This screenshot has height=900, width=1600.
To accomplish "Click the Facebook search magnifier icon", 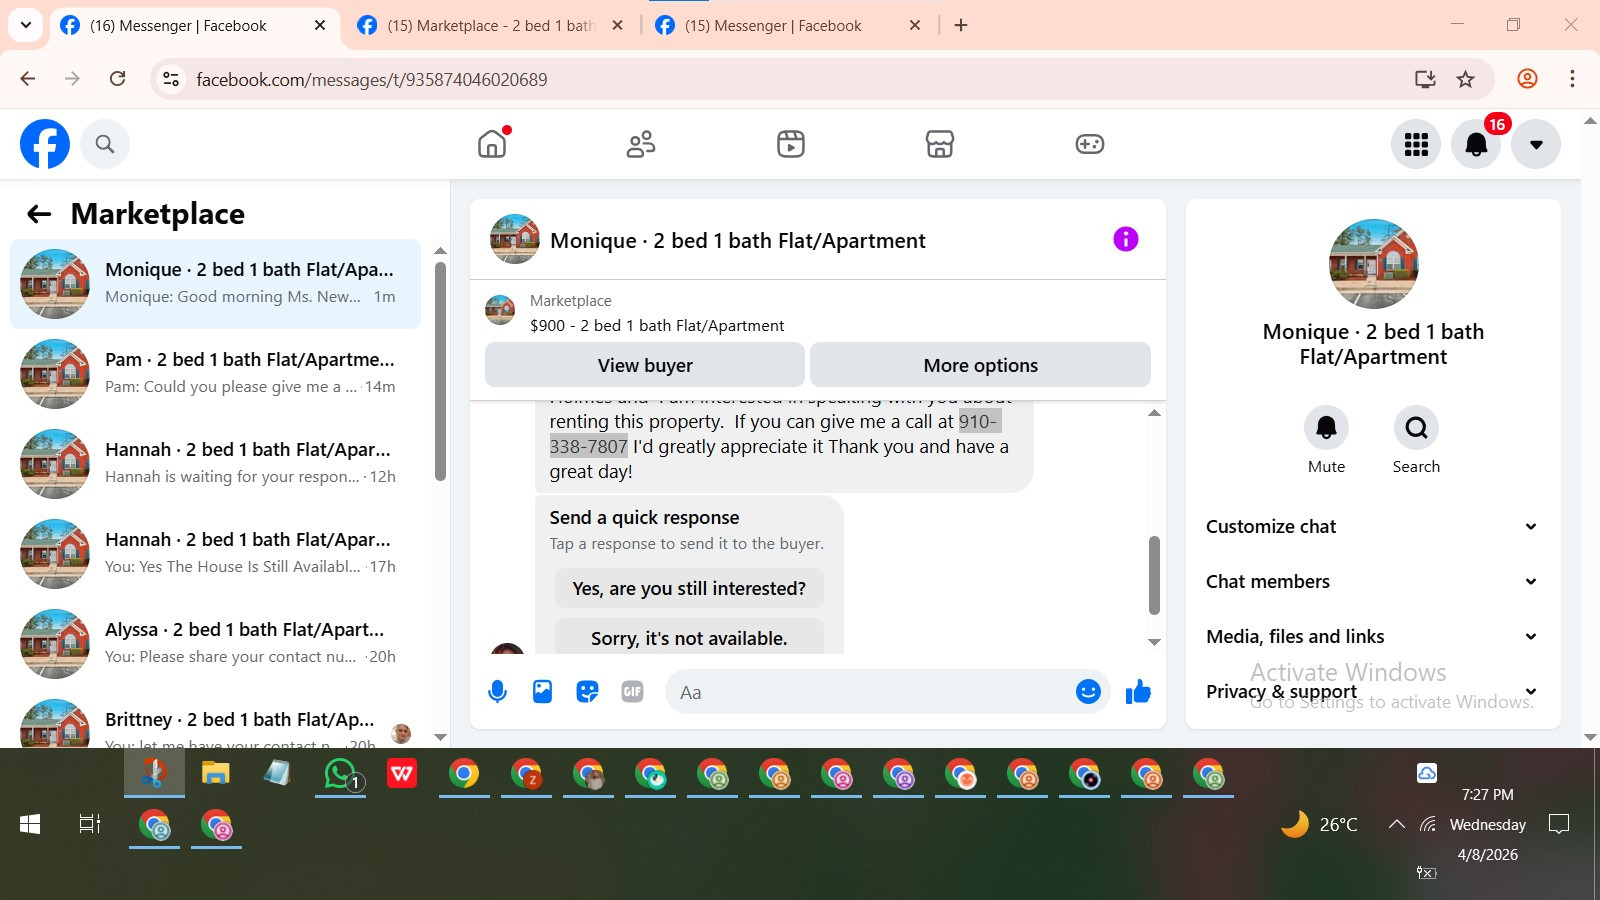I will click(105, 144).
